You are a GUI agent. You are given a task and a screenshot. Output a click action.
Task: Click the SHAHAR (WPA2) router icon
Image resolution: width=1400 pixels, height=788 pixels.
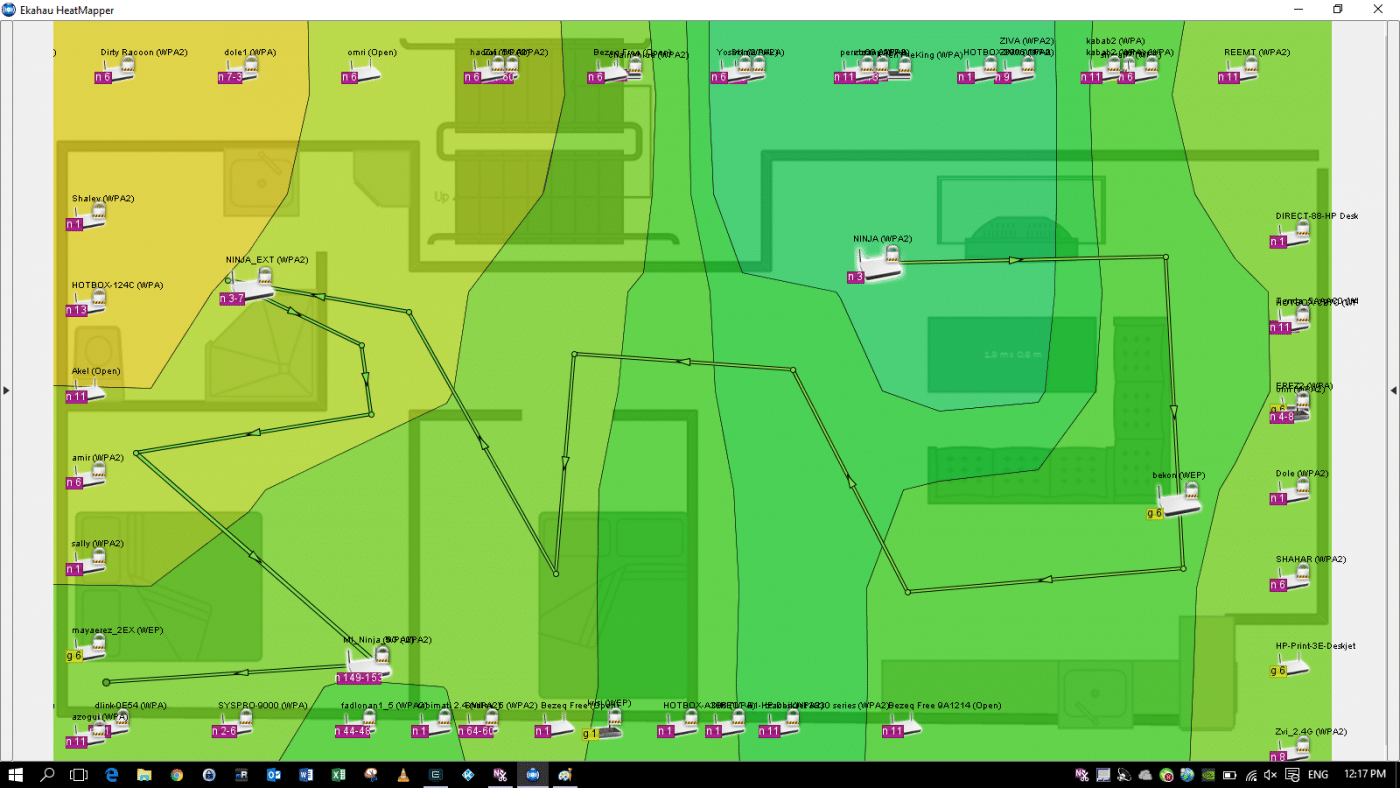pos(1295,579)
